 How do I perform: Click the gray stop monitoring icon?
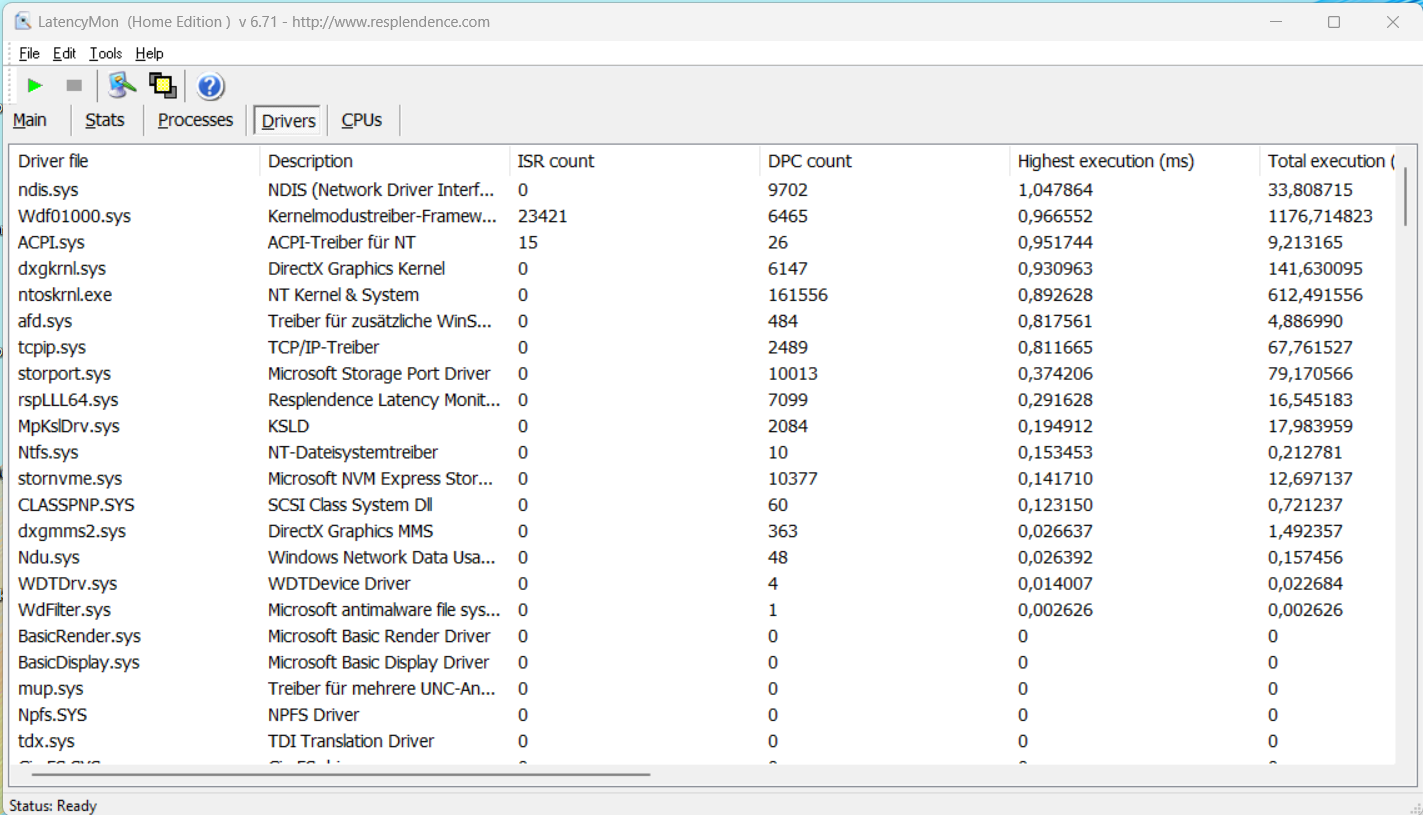point(74,86)
